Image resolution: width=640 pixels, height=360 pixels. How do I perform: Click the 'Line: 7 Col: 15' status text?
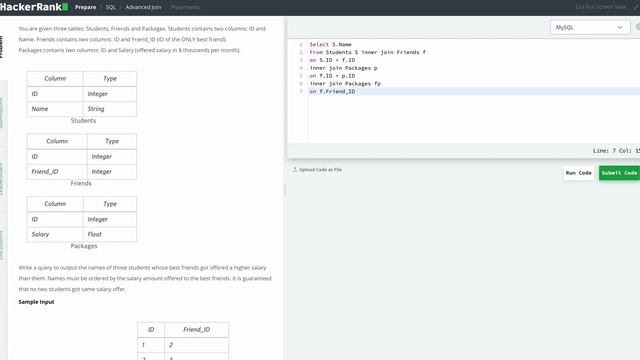point(616,151)
